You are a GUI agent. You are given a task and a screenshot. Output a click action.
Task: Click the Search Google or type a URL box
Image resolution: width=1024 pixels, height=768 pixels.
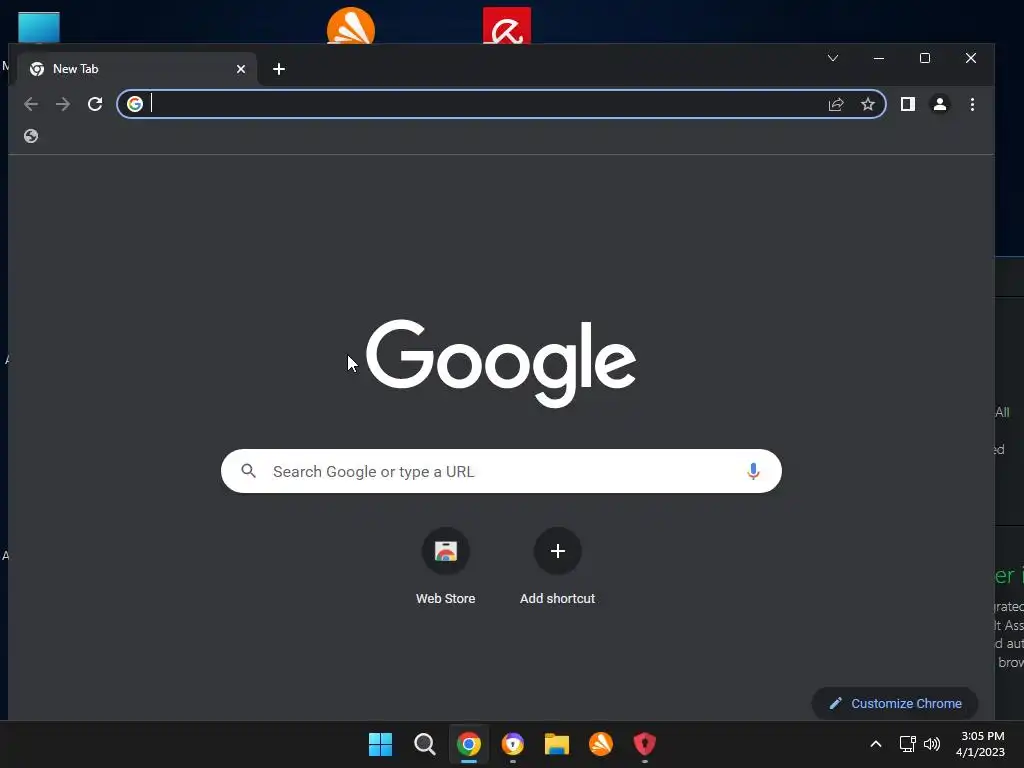[x=501, y=472]
